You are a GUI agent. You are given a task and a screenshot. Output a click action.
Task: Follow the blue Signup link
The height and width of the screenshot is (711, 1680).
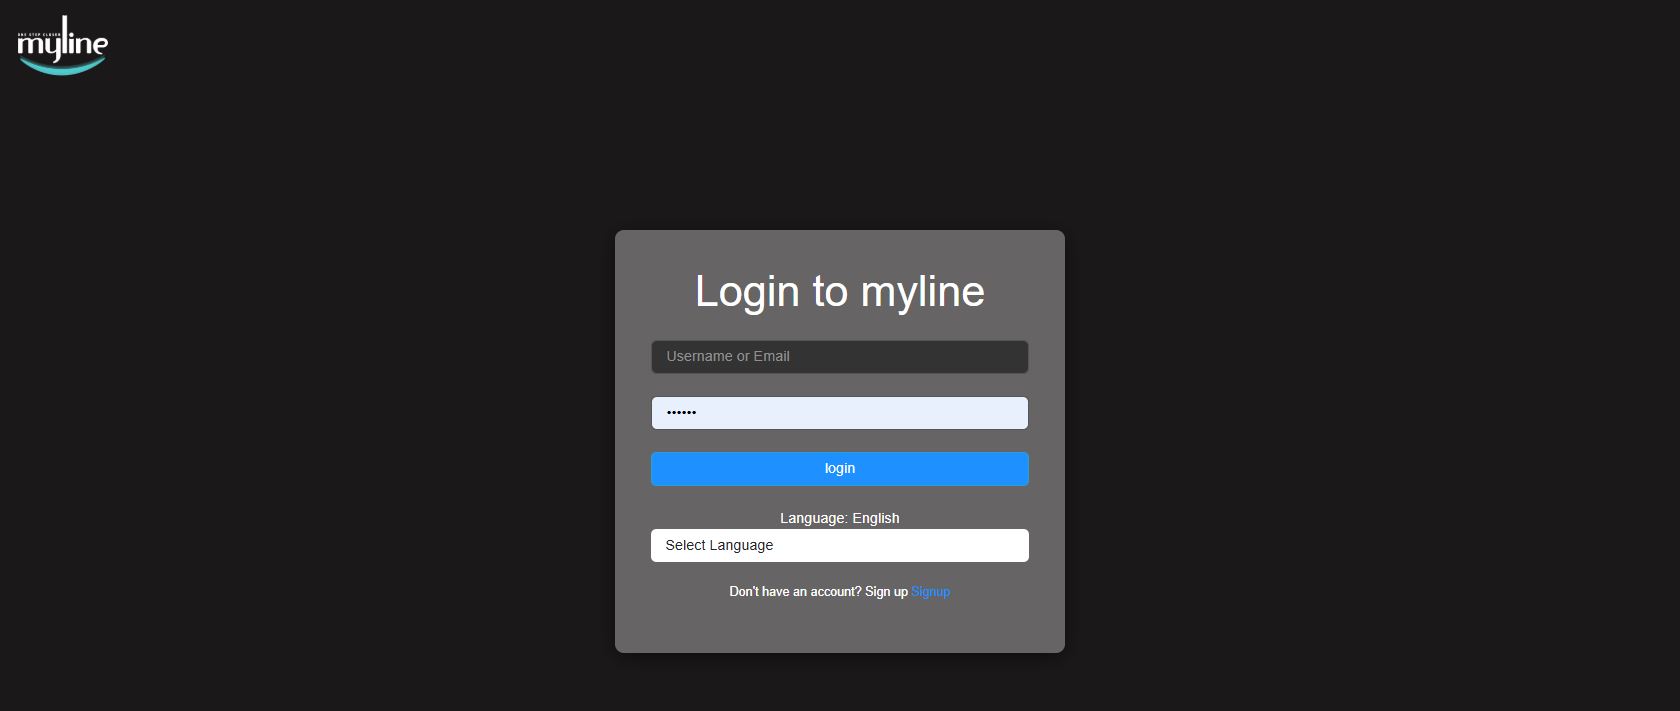(930, 592)
